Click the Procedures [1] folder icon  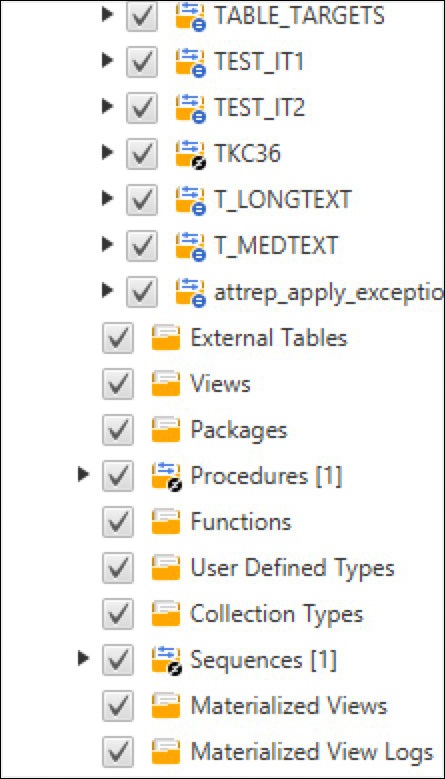point(167,476)
